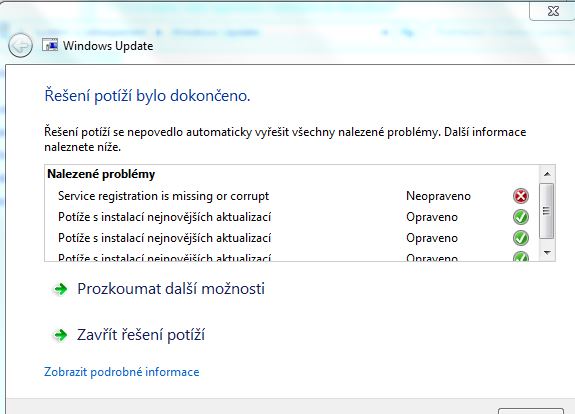Click the Nalezené problémy header
575x414 pixels.
point(101,174)
